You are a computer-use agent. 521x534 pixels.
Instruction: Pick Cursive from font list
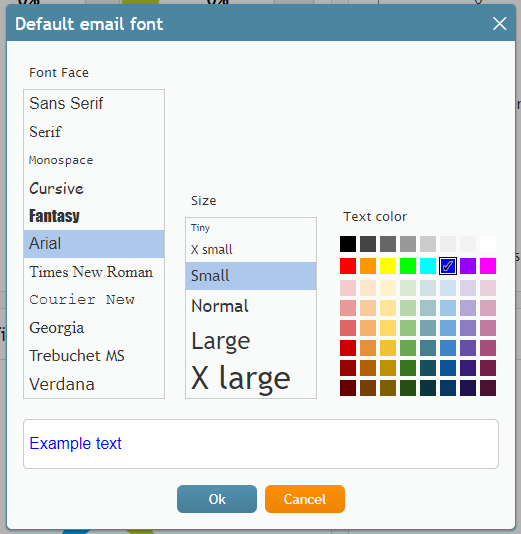[x=94, y=188]
